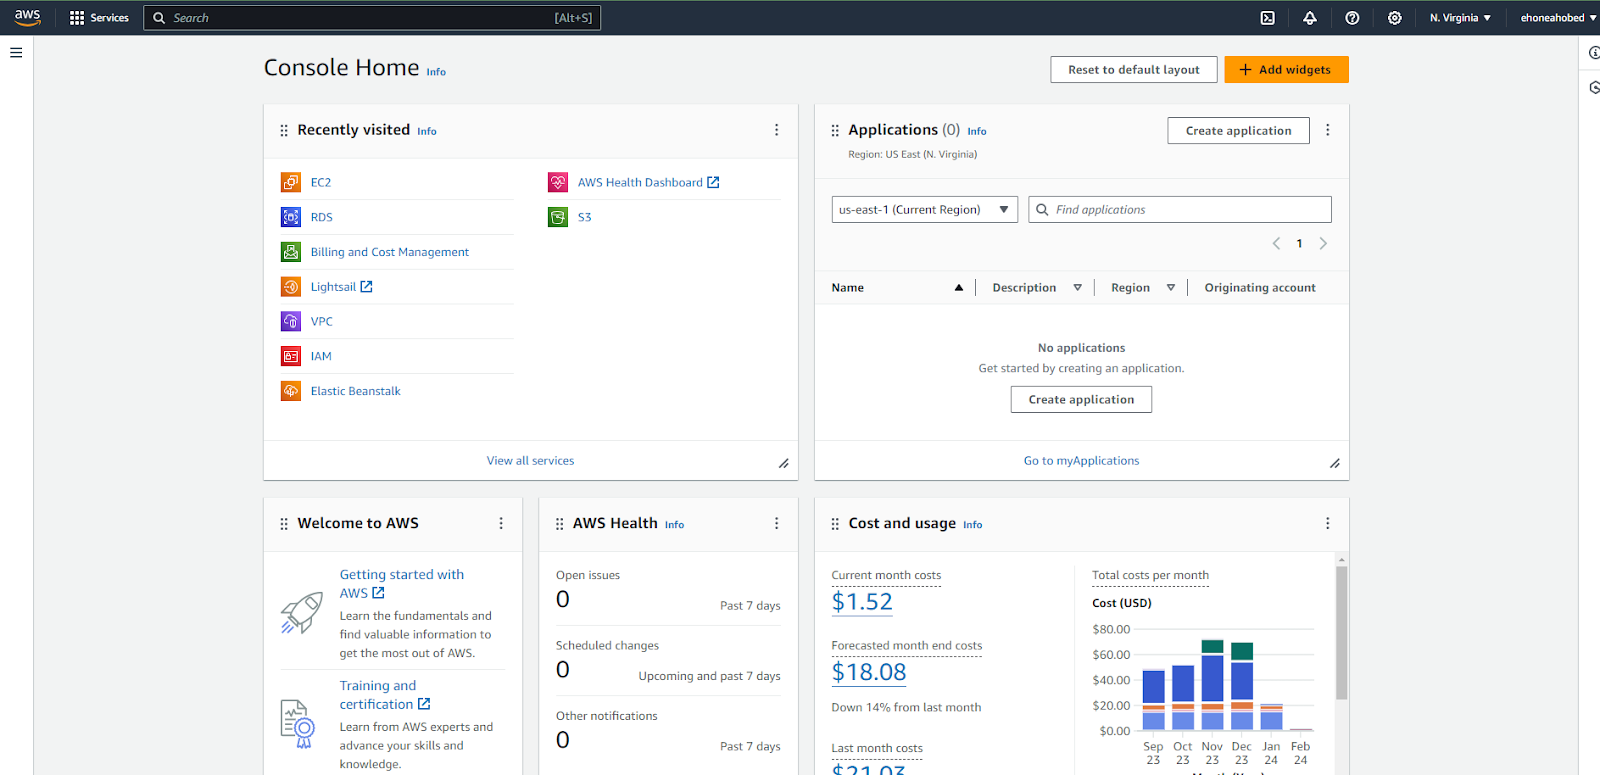The image size is (1600, 775).
Task: Open Billing and Cost Management link
Action: click(390, 252)
